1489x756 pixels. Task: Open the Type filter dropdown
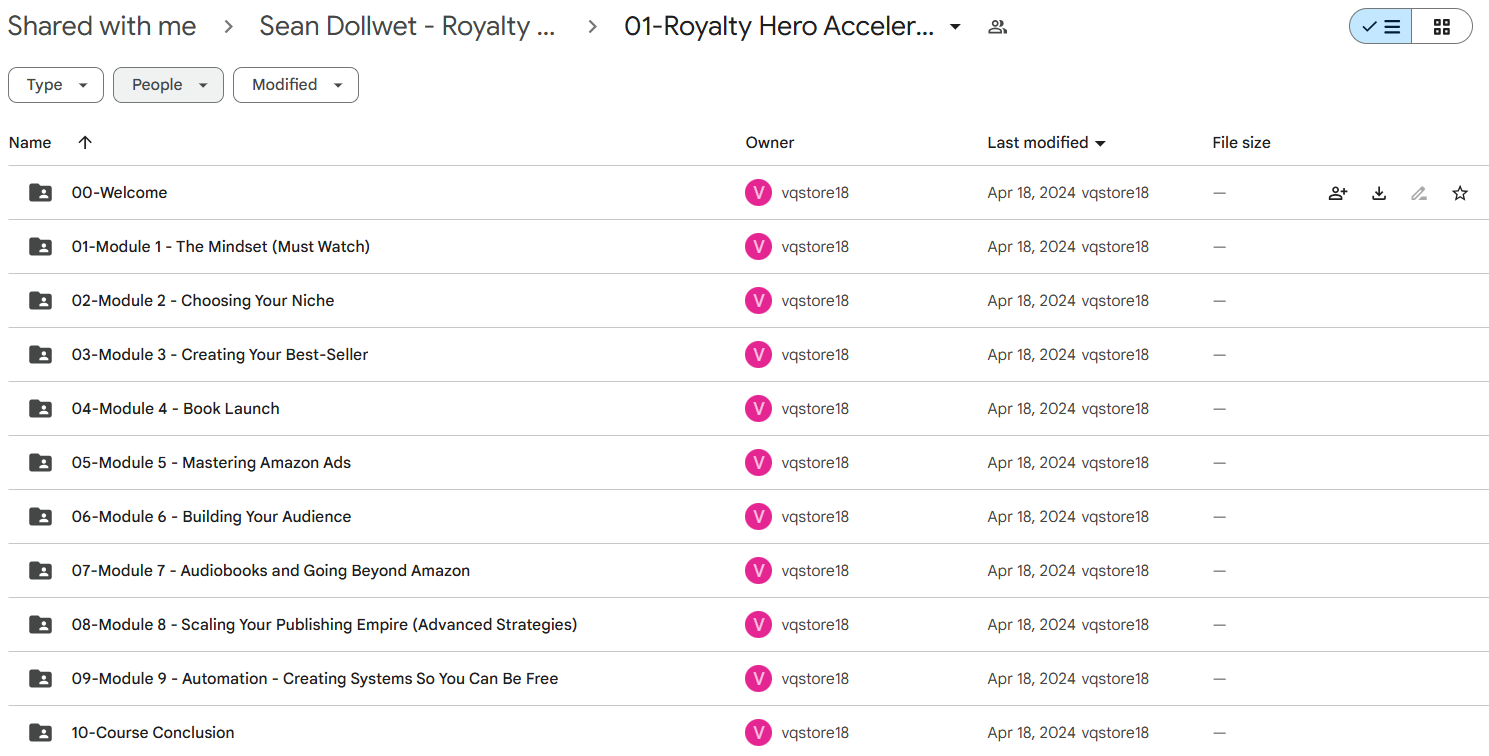[x=55, y=85]
